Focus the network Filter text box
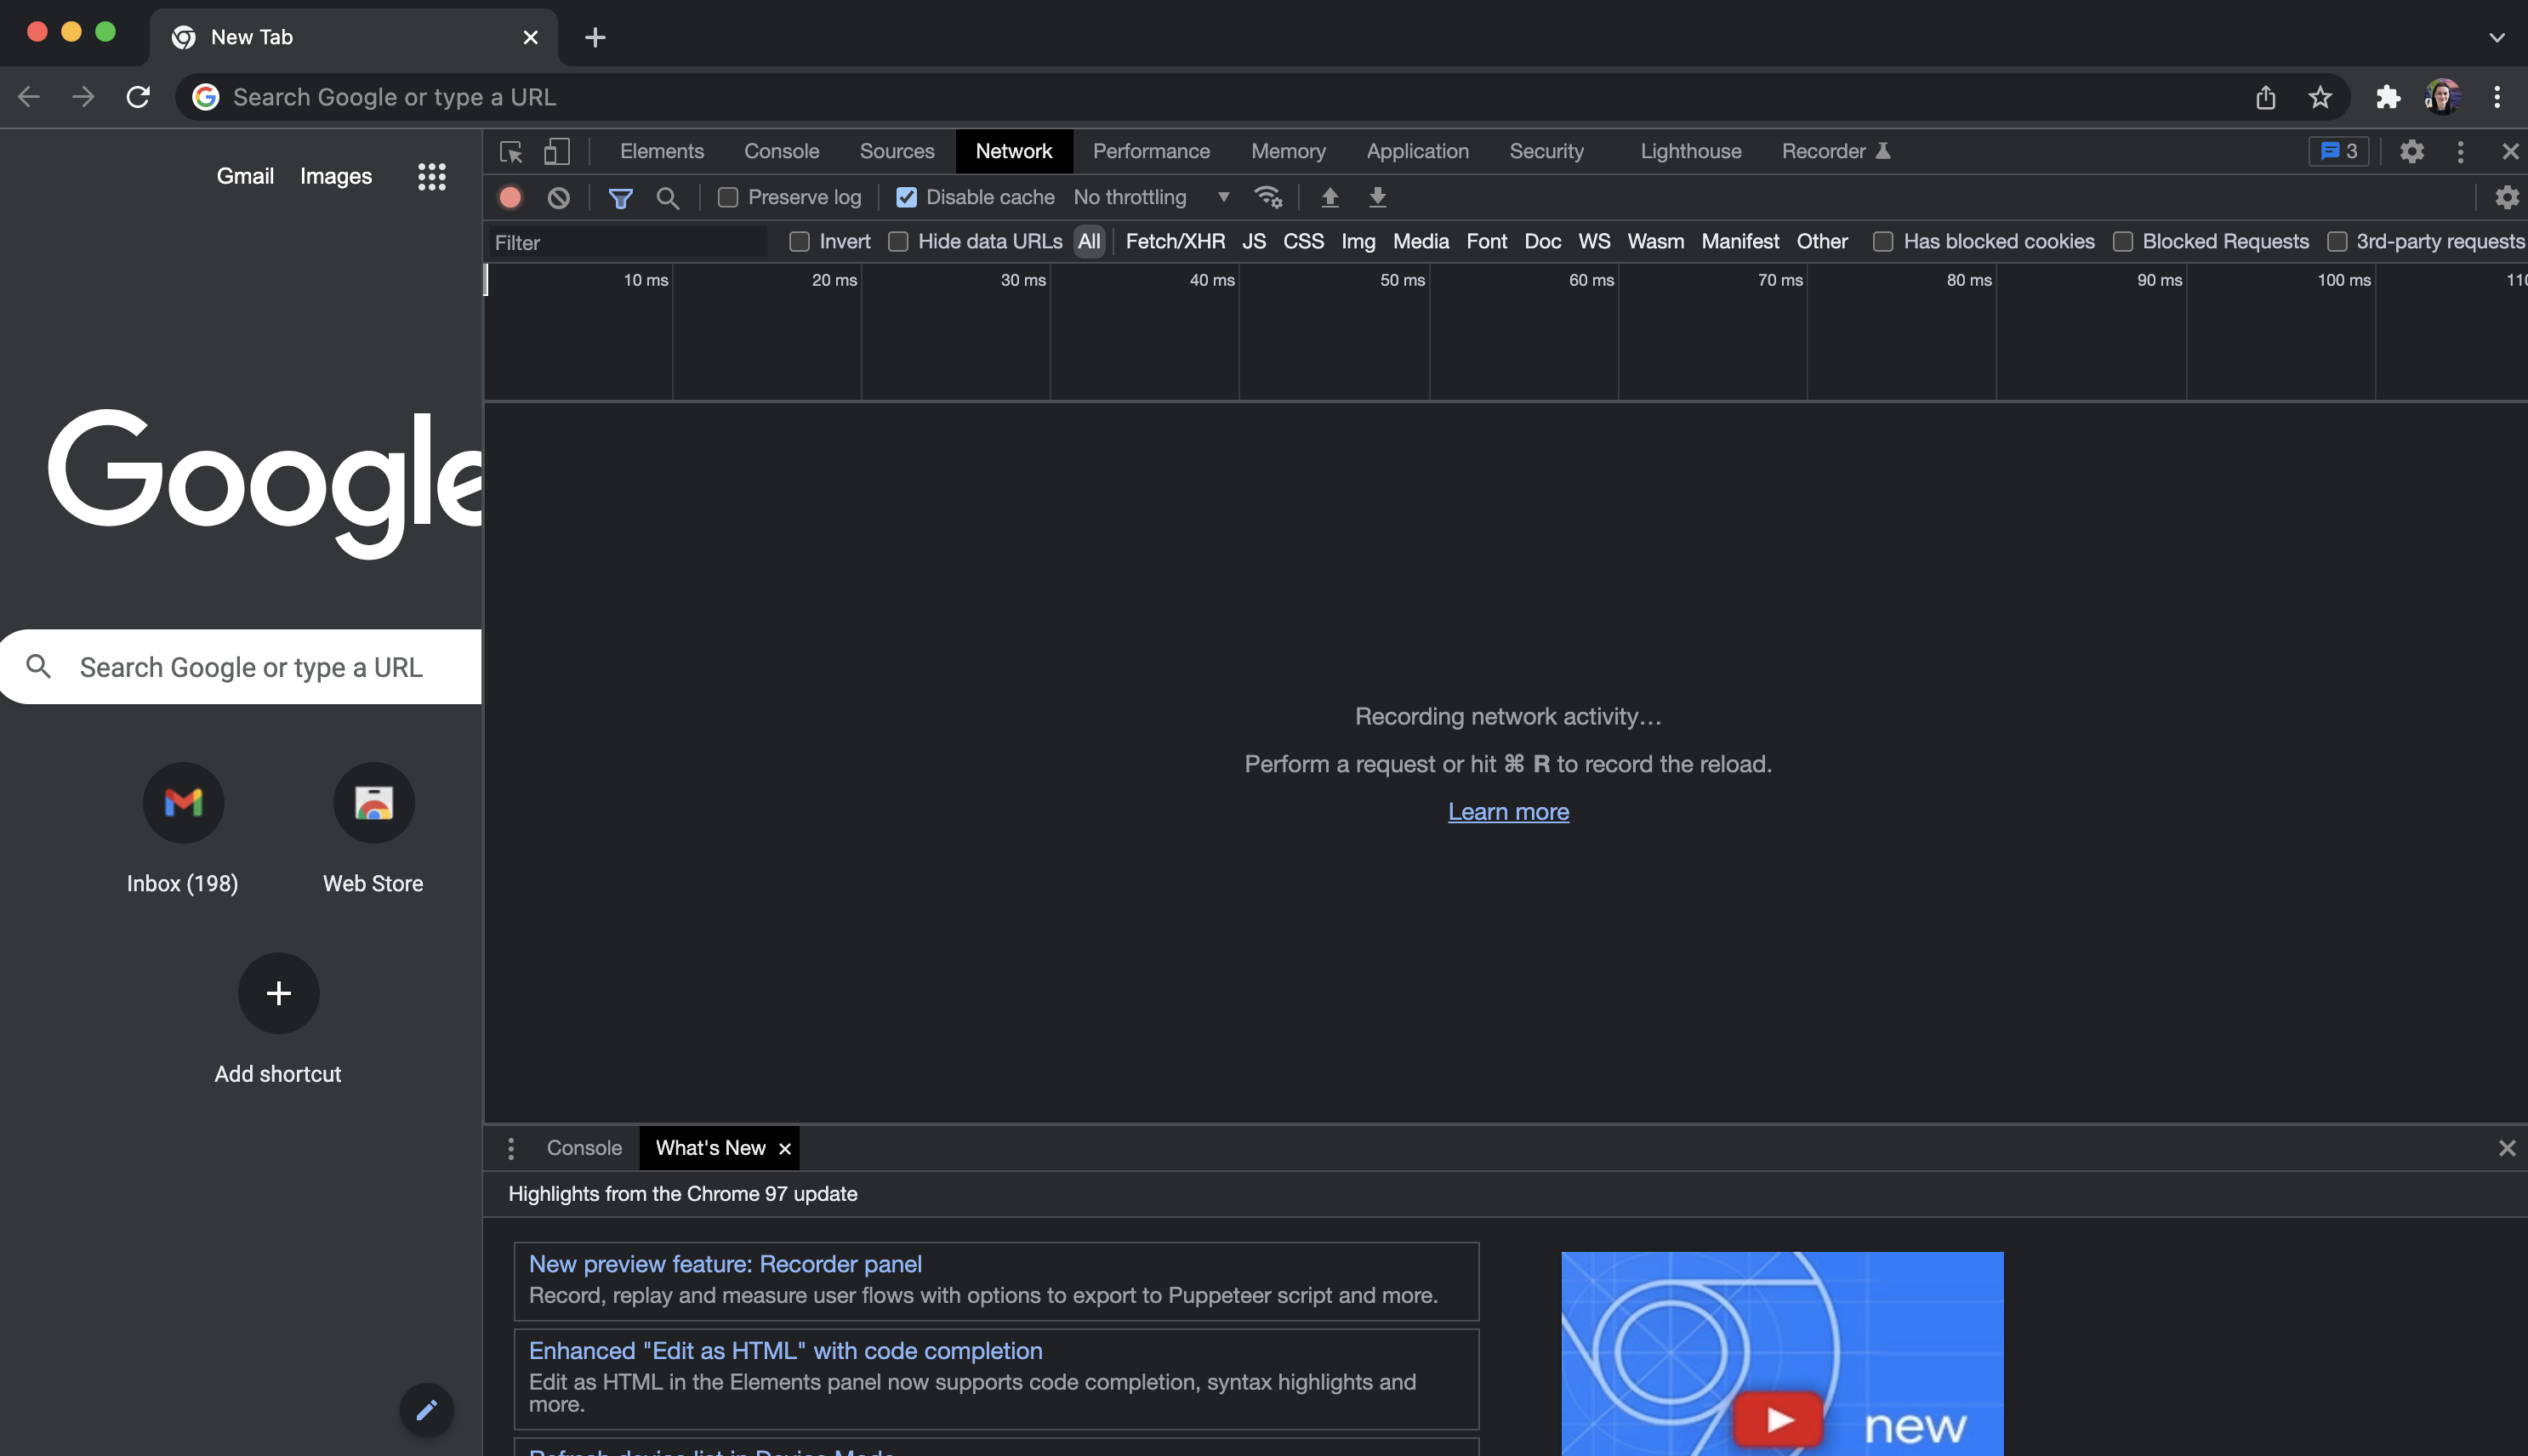2528x1456 pixels. [x=627, y=242]
